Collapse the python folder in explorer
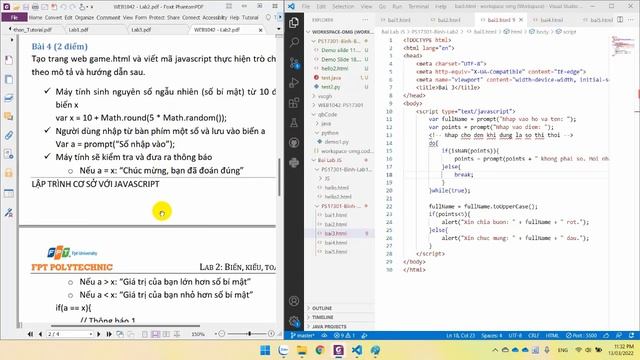The height and width of the screenshot is (360, 640). [x=340, y=133]
